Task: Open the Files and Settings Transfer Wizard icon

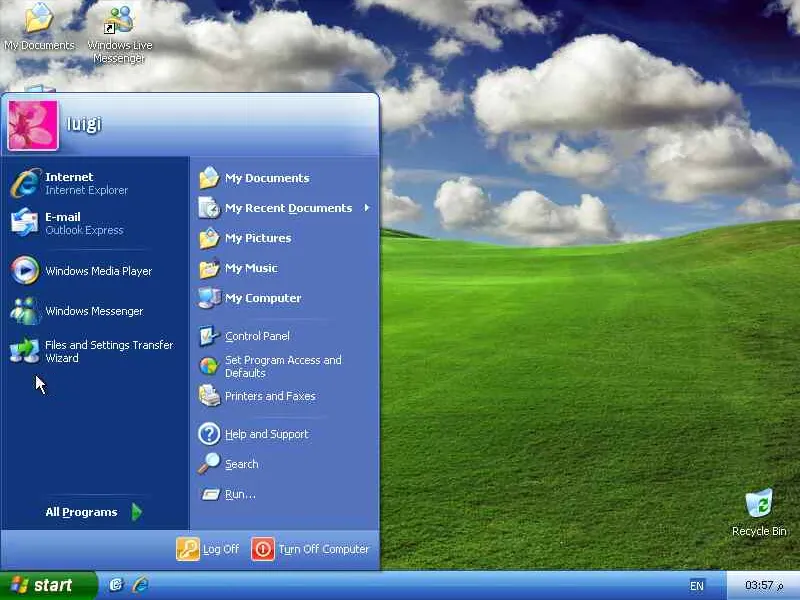Action: click(x=24, y=351)
